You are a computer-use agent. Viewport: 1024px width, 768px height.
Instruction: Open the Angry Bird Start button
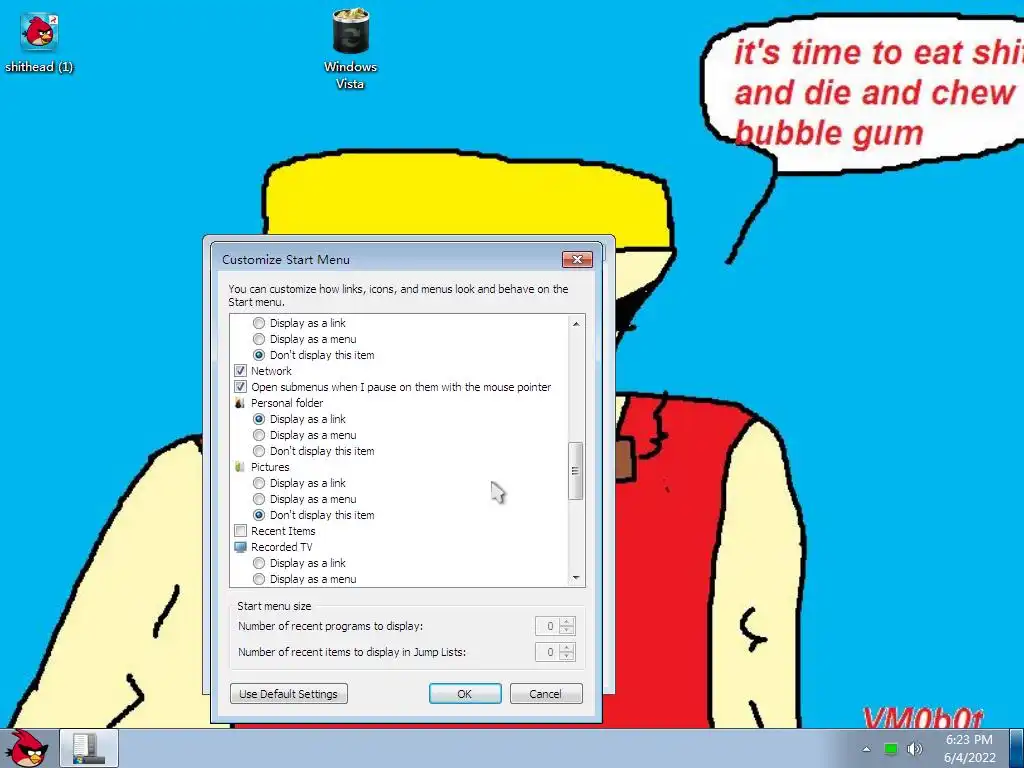point(26,748)
